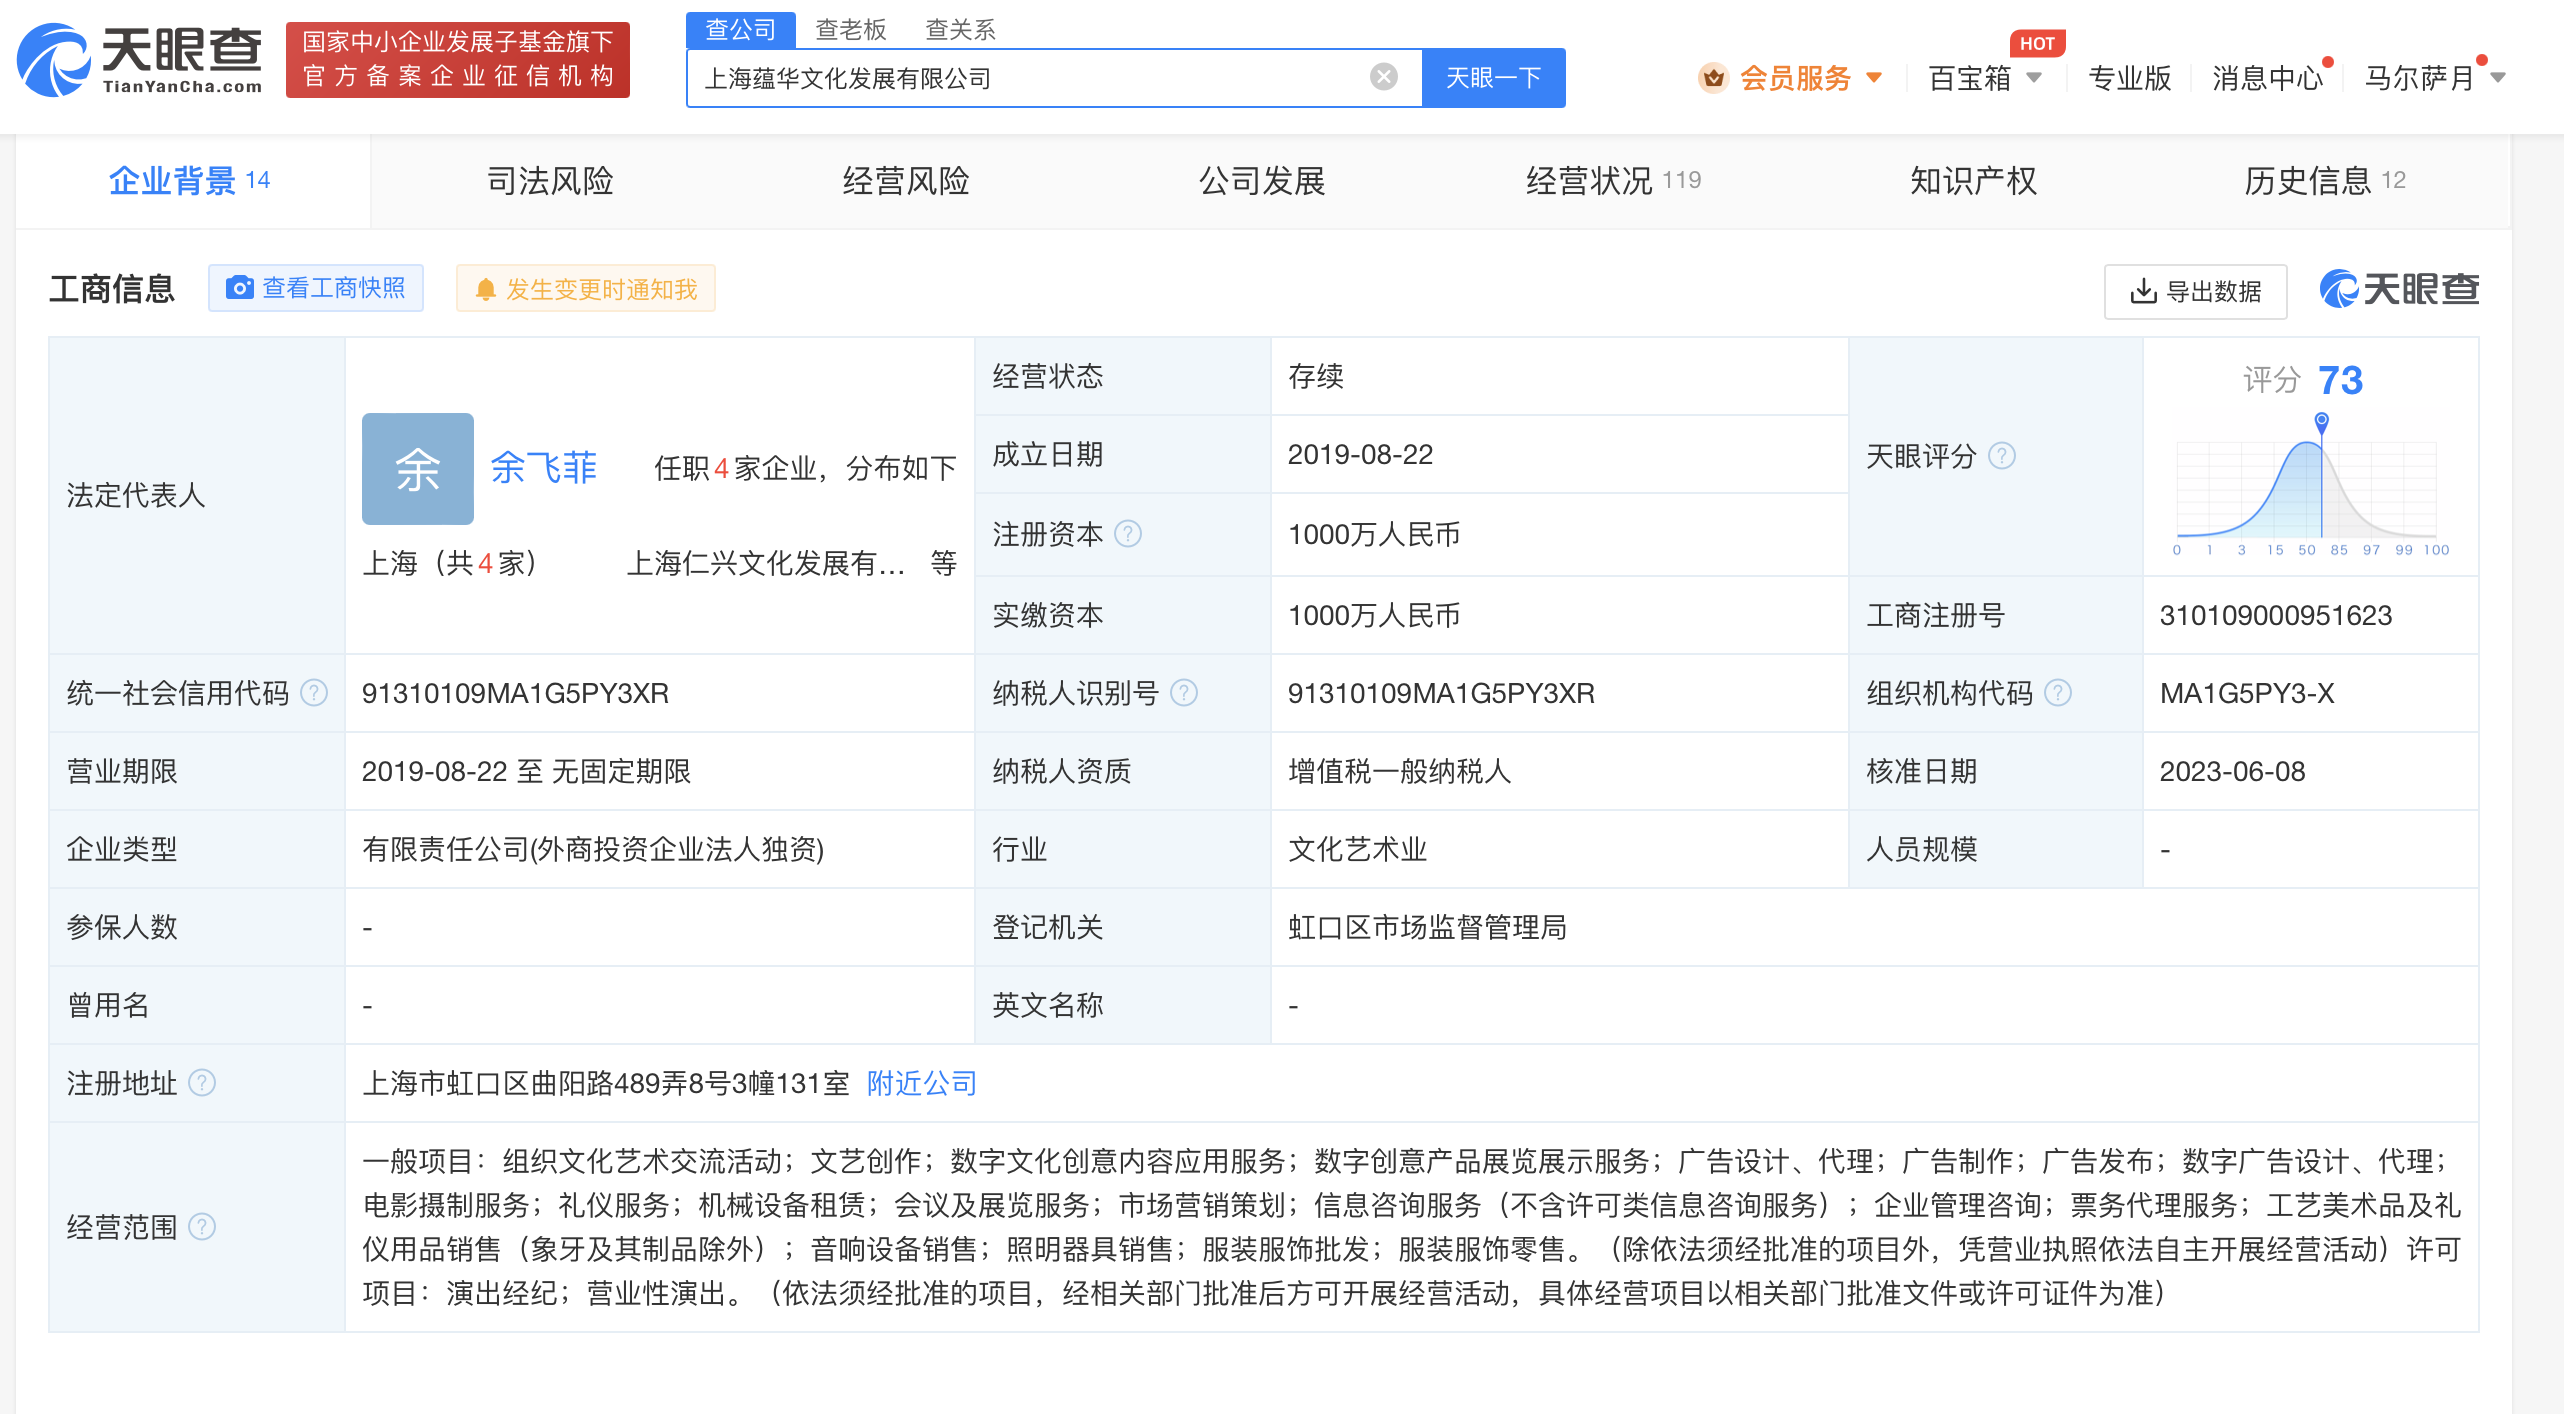
Task: Click help icon next to 注册地址
Action: pyautogui.click(x=202, y=1083)
